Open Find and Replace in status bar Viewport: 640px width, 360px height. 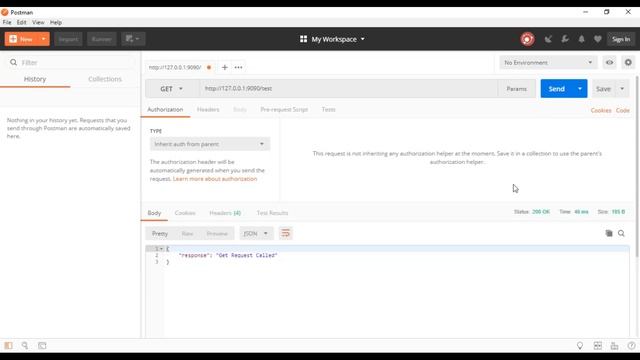point(25,346)
